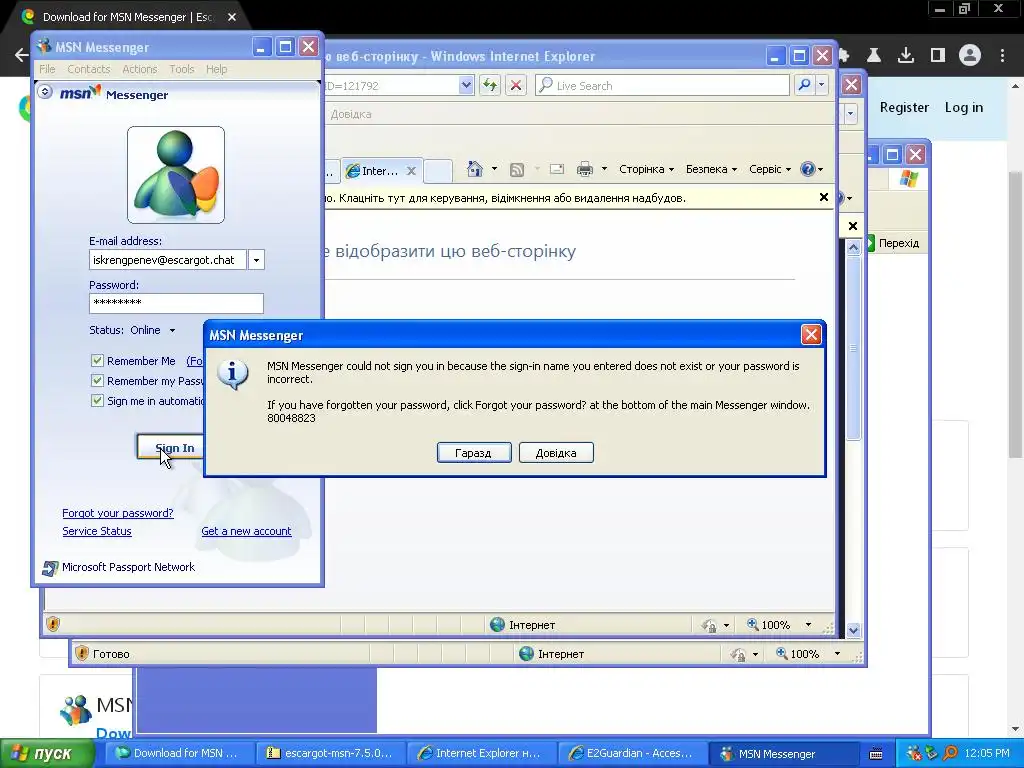The width and height of the screenshot is (1024, 768).
Task: Click the Live Search magnifier button
Action: (x=805, y=85)
